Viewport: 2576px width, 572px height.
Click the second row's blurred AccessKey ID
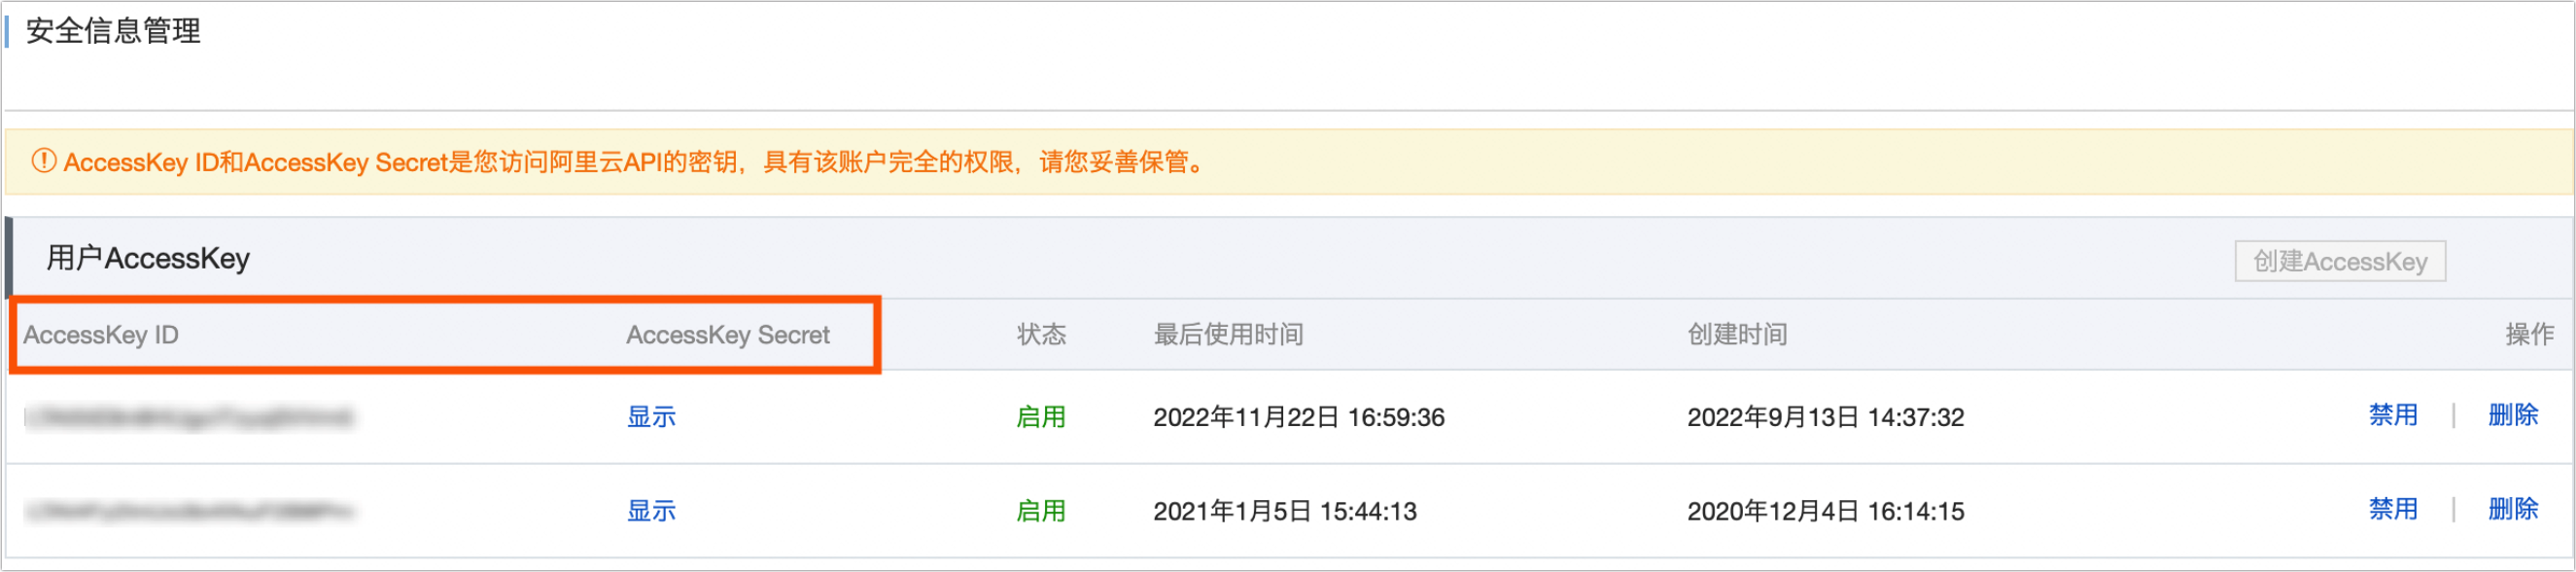[189, 512]
